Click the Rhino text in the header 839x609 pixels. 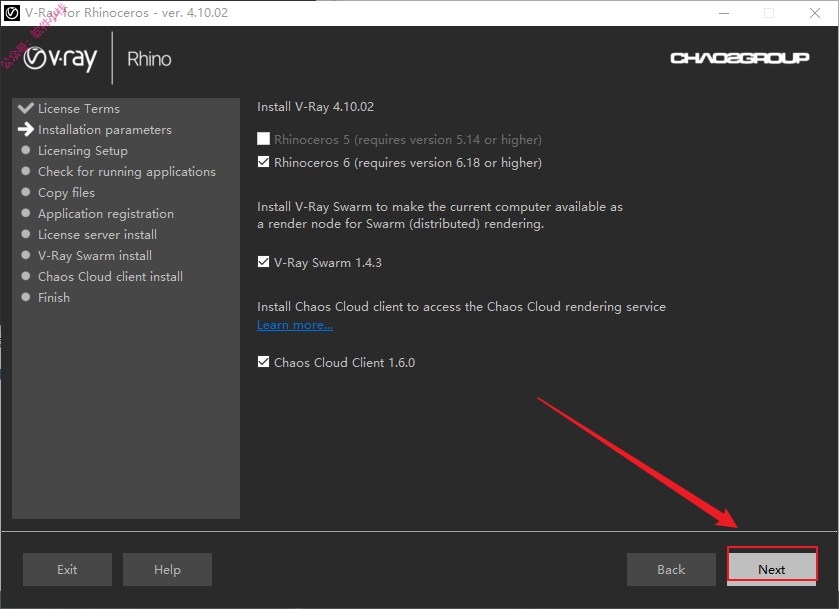149,59
